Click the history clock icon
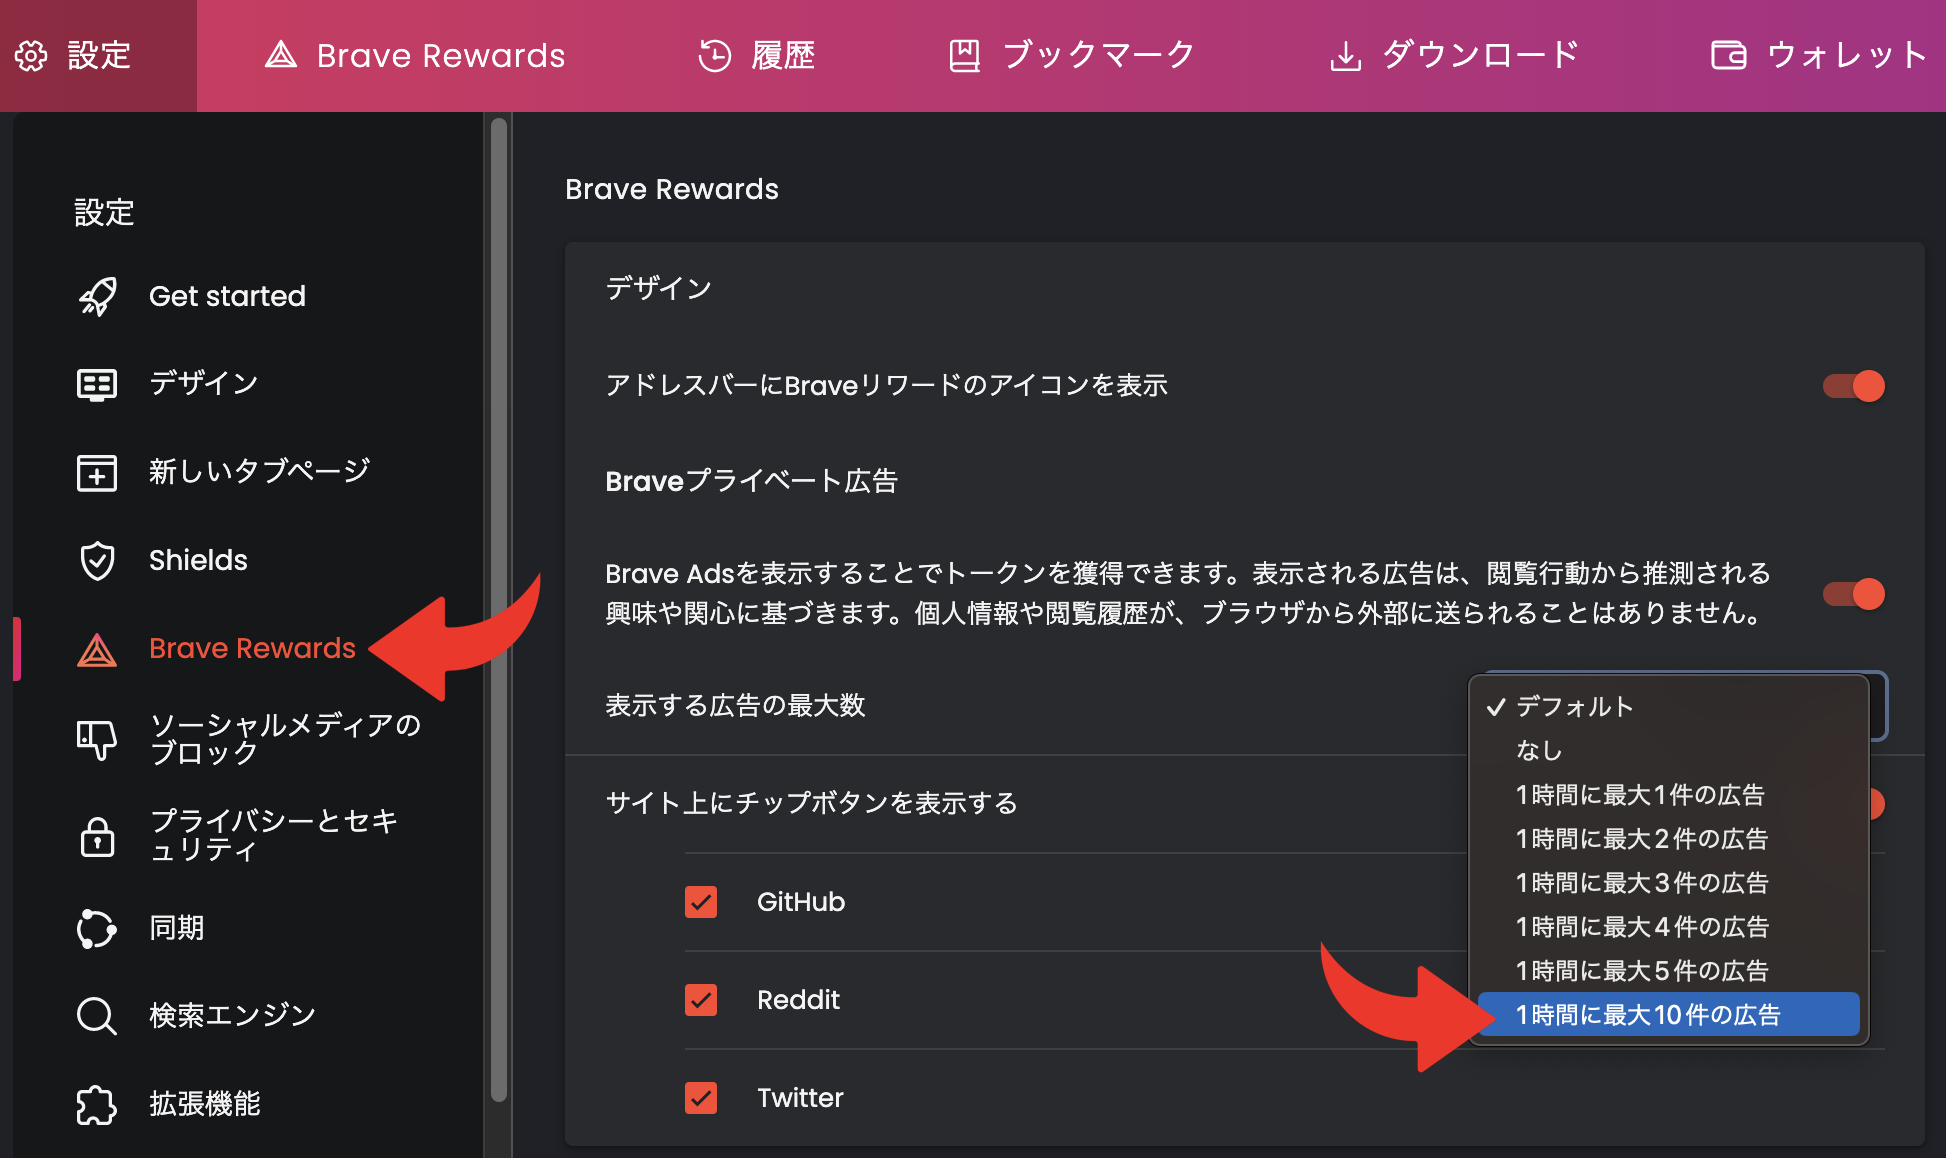 (x=715, y=56)
